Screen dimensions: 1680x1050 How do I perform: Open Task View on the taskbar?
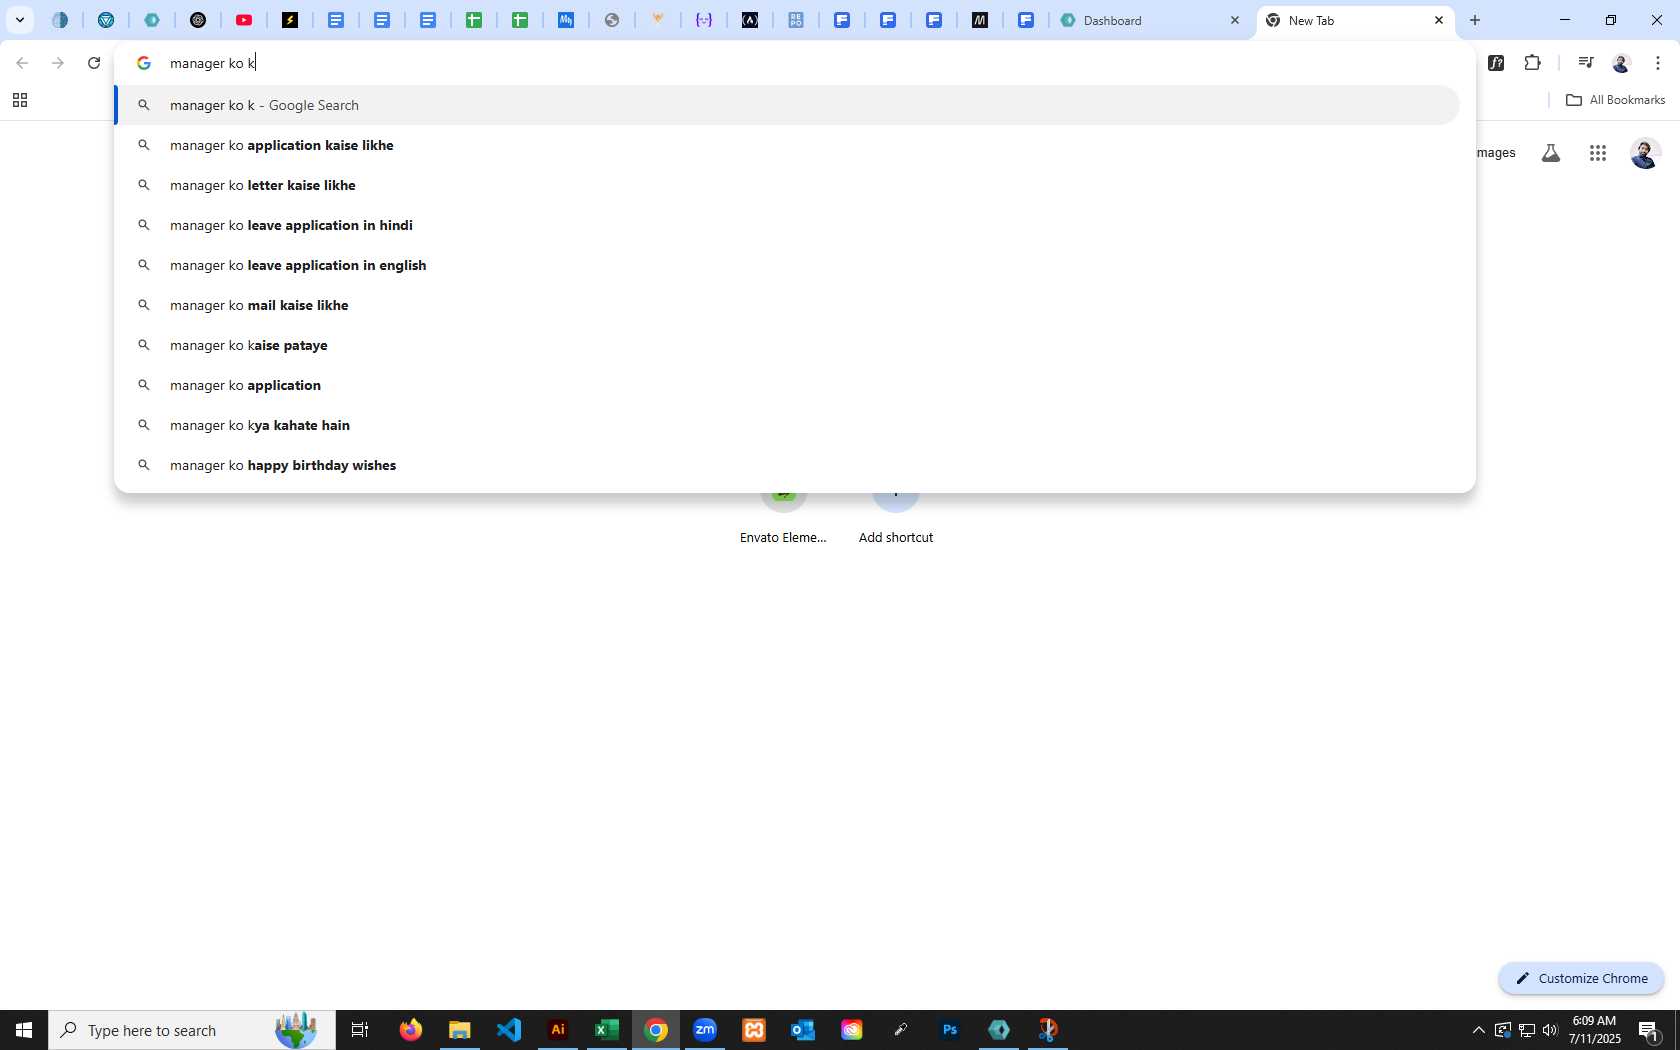coord(360,1030)
